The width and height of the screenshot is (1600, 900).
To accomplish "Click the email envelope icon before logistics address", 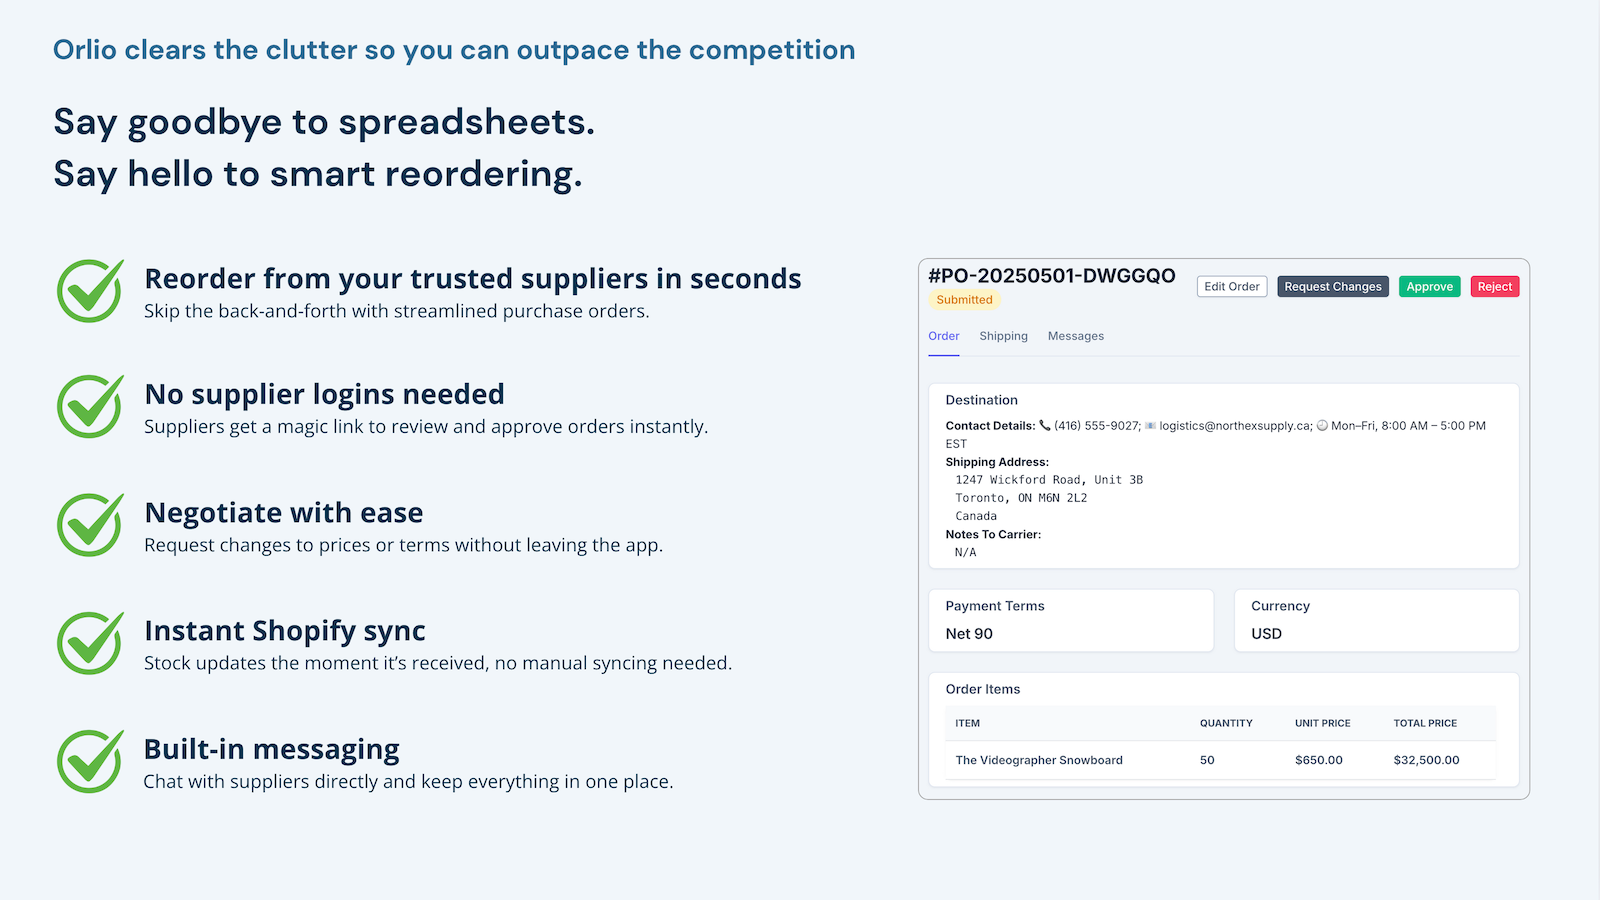I will pos(1150,425).
